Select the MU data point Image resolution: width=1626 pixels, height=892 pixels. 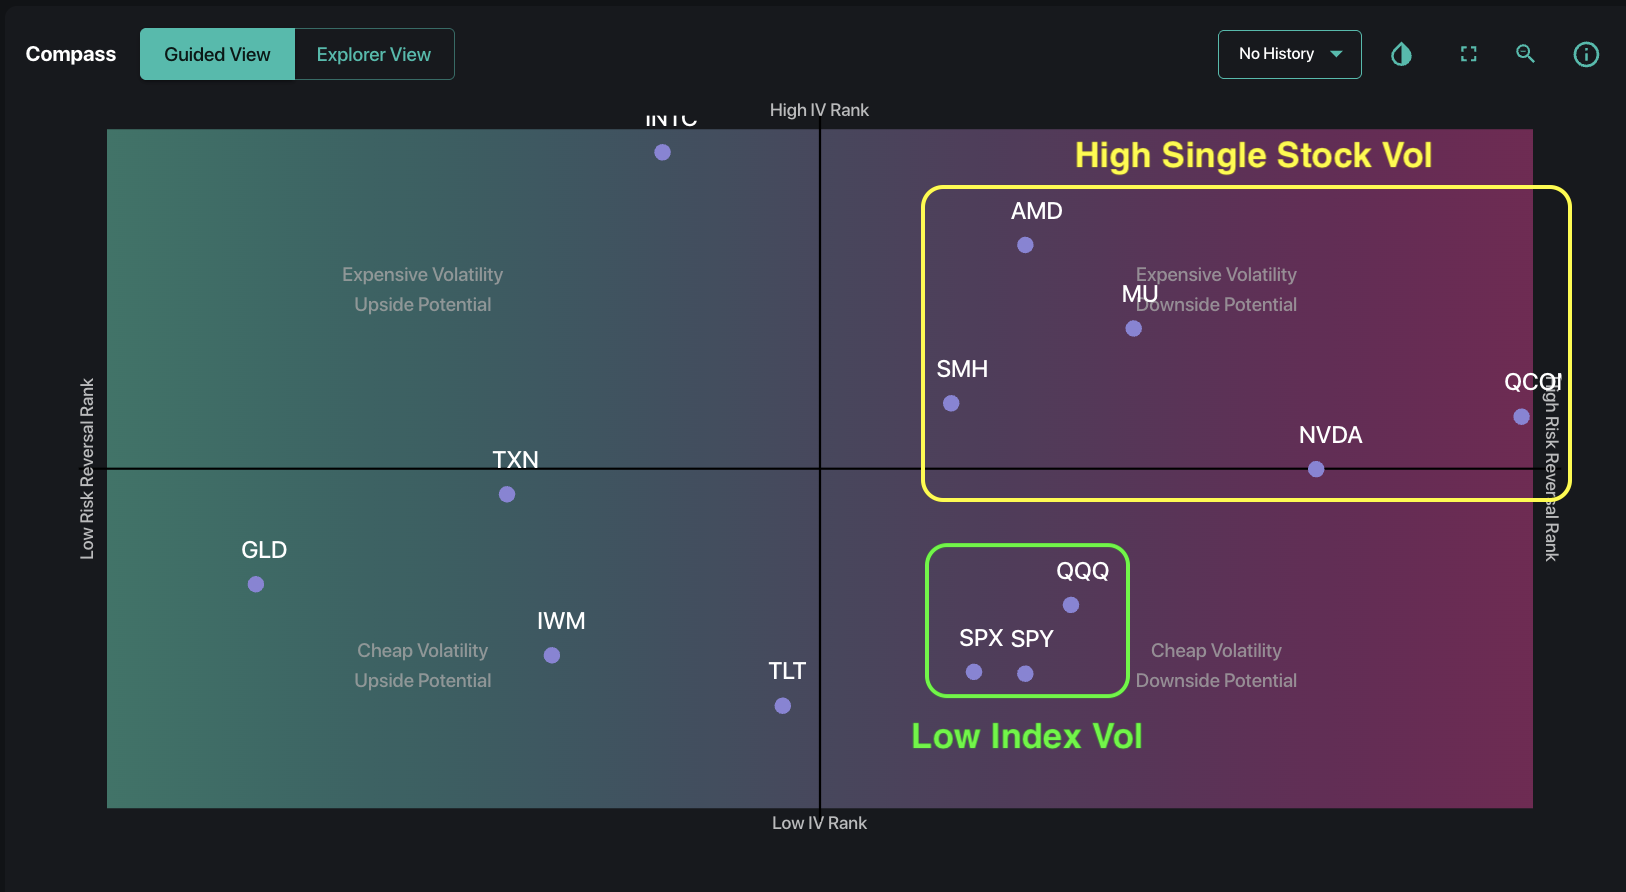[x=1133, y=328]
